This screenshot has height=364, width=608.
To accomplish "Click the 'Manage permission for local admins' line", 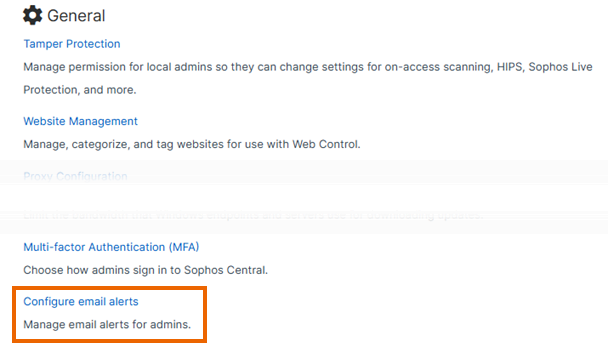I will (308, 67).
